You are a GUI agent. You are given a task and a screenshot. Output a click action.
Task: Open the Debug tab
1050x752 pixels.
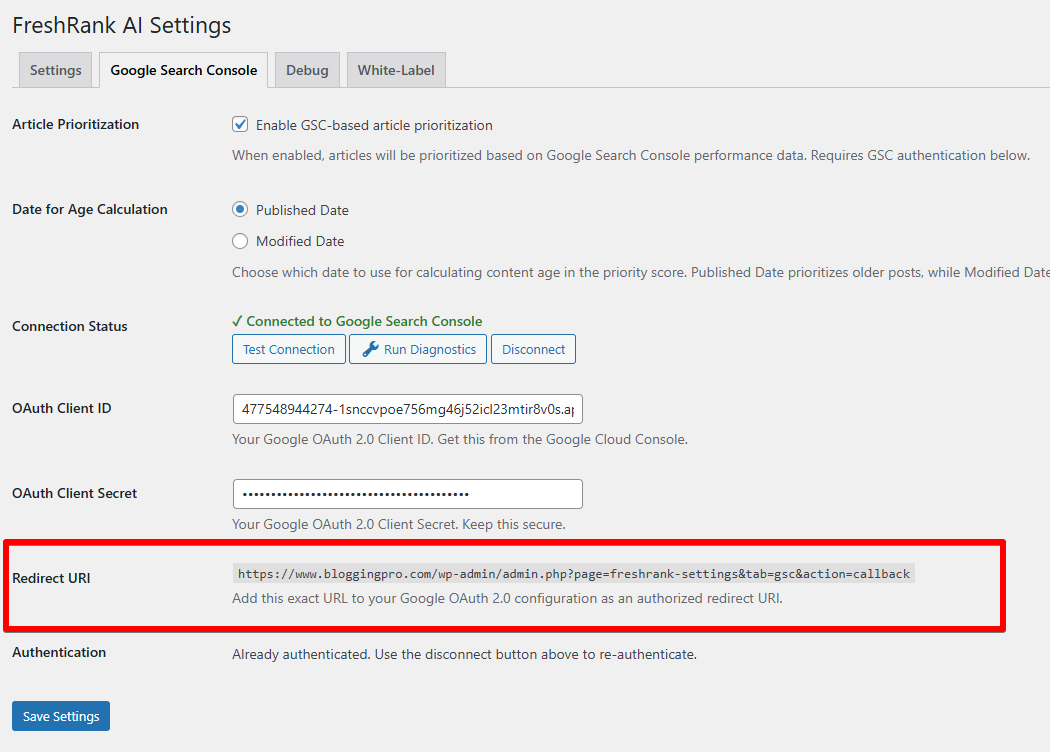(307, 70)
